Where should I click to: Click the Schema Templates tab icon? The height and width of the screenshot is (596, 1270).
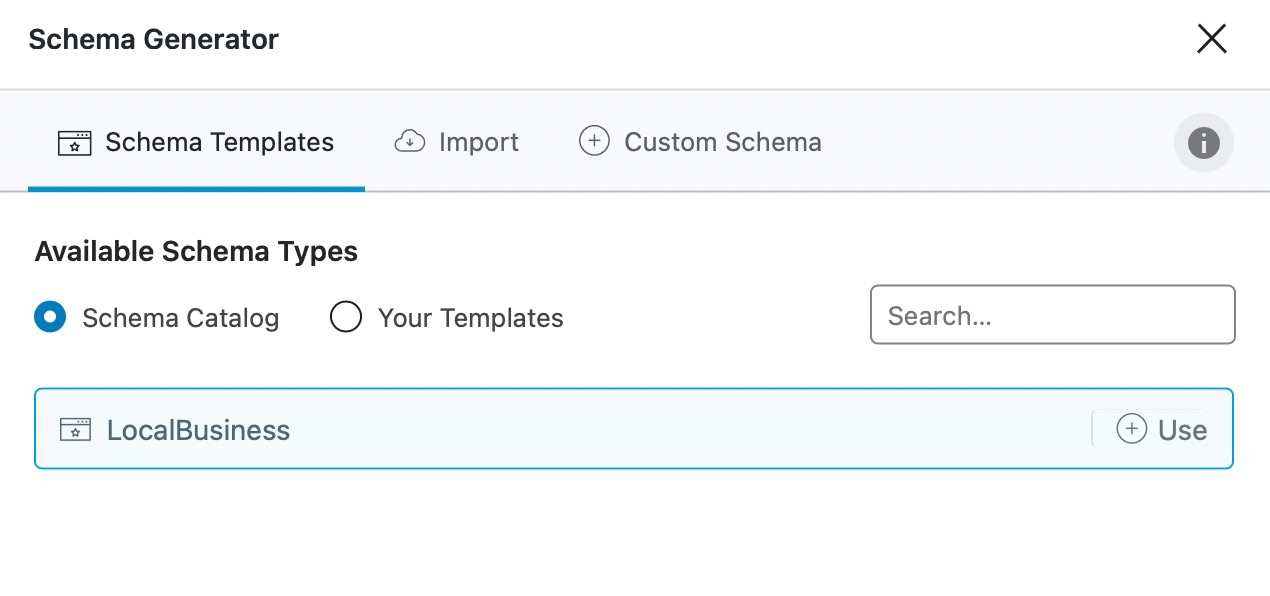coord(75,142)
